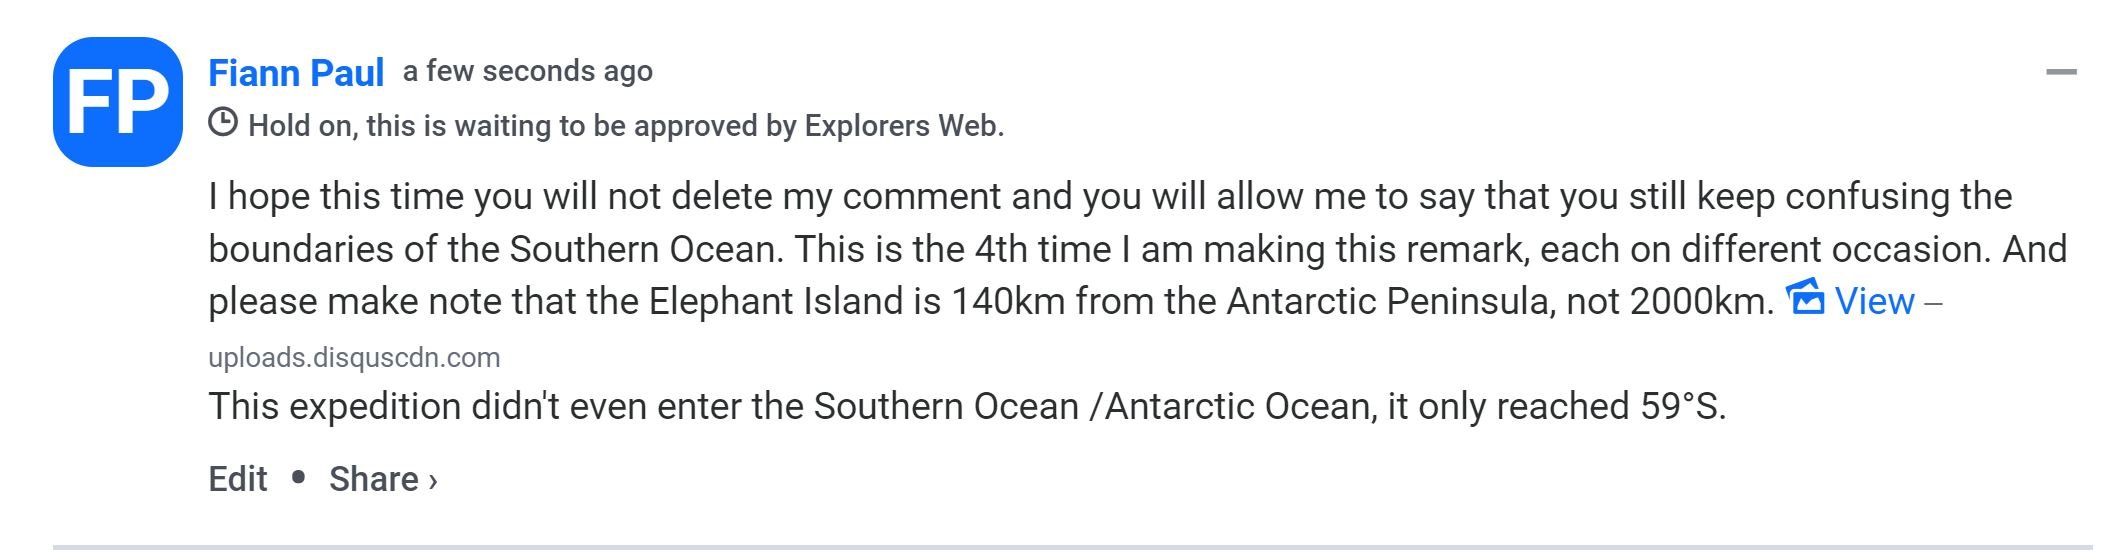2106x550 pixels.
Task: Click the '59°S' text at comment end
Action: (x=1682, y=406)
